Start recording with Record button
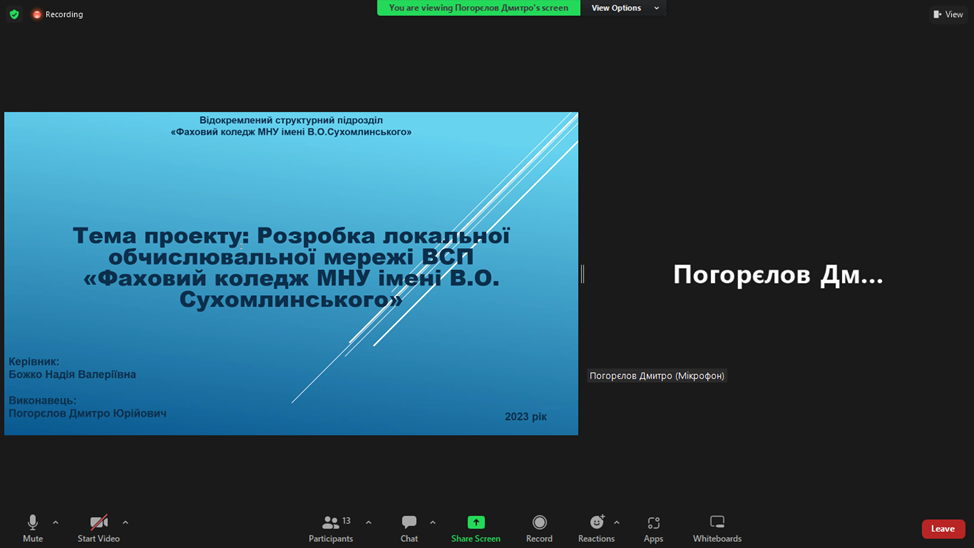This screenshot has height=548, width=974. (x=539, y=529)
